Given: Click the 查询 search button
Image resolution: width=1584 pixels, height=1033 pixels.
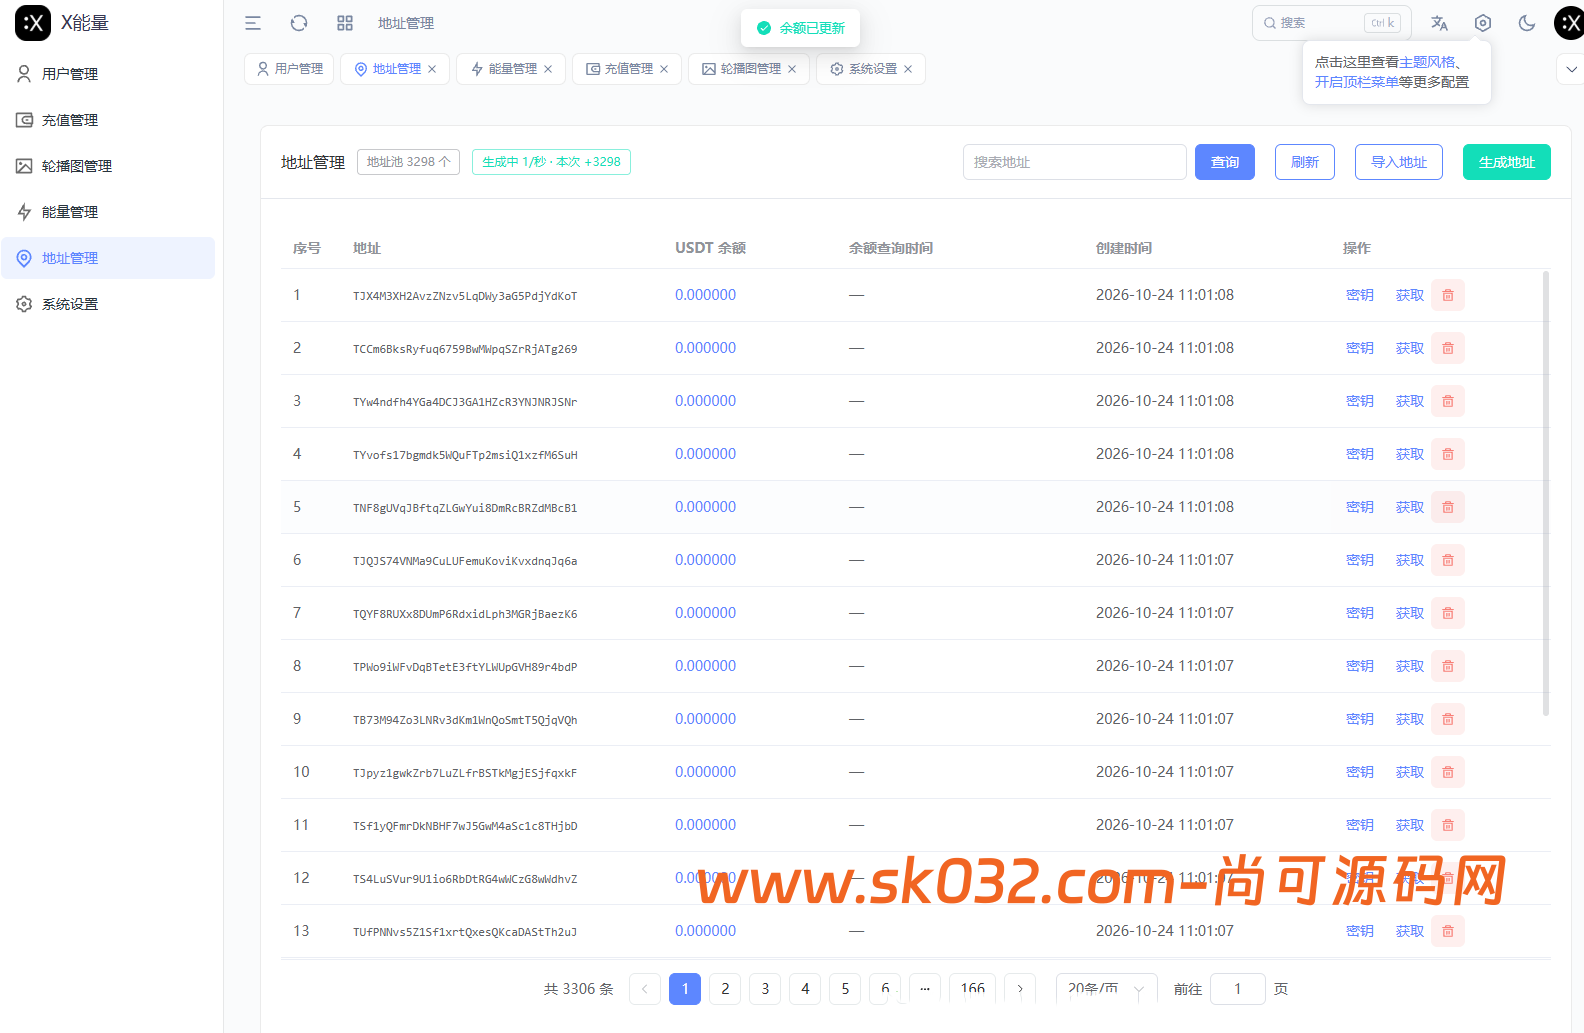Looking at the screenshot, I should click(1225, 162).
